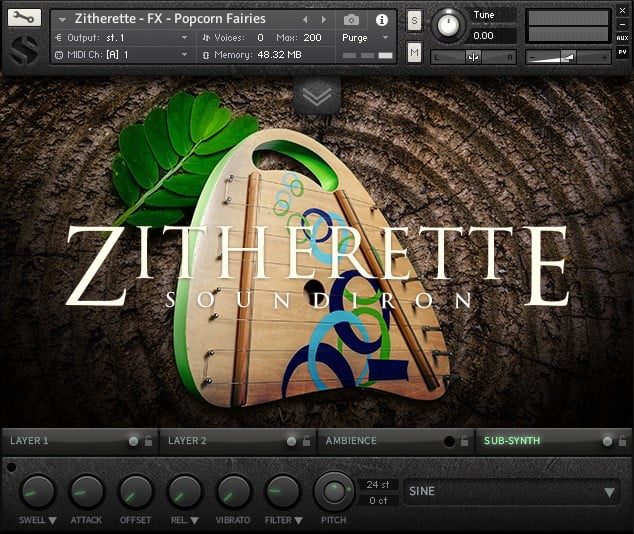
Task: Take a snapshot with the camera icon
Action: (x=351, y=20)
